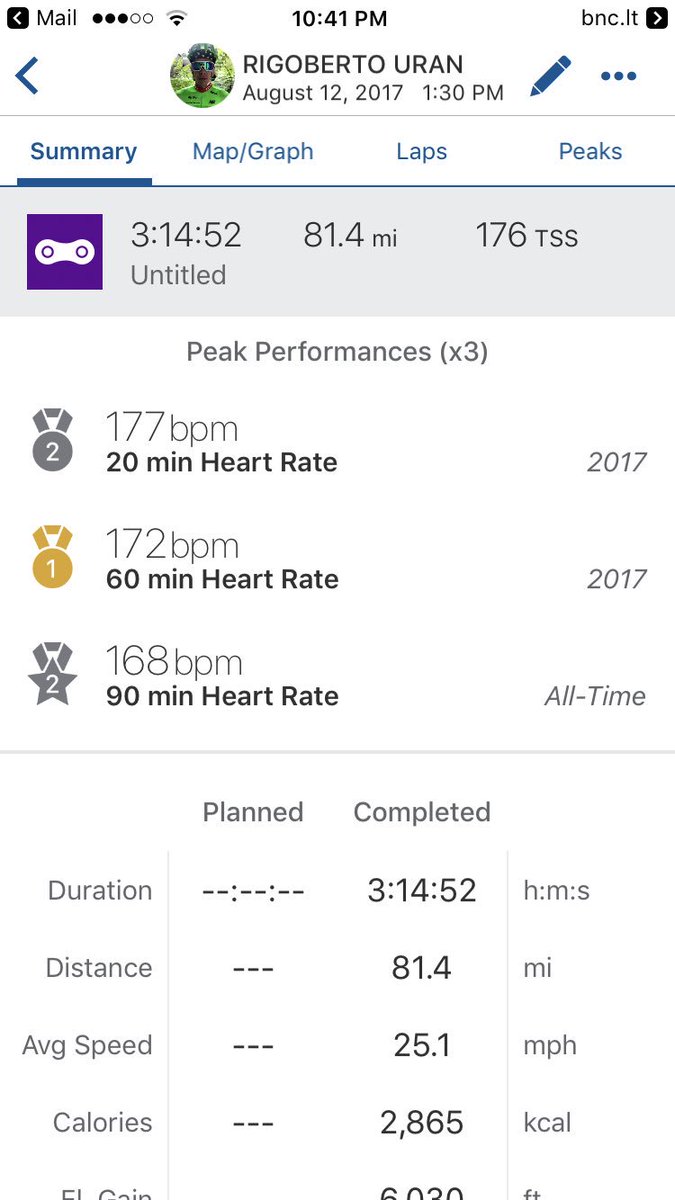Viewport: 675px width, 1200px height.
Task: Select the star medal 90 min icon
Action: [x=52, y=674]
